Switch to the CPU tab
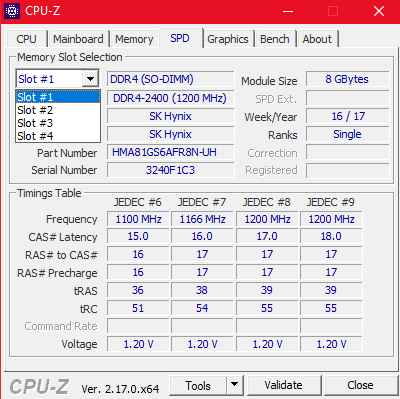The height and width of the screenshot is (399, 400). point(26,39)
